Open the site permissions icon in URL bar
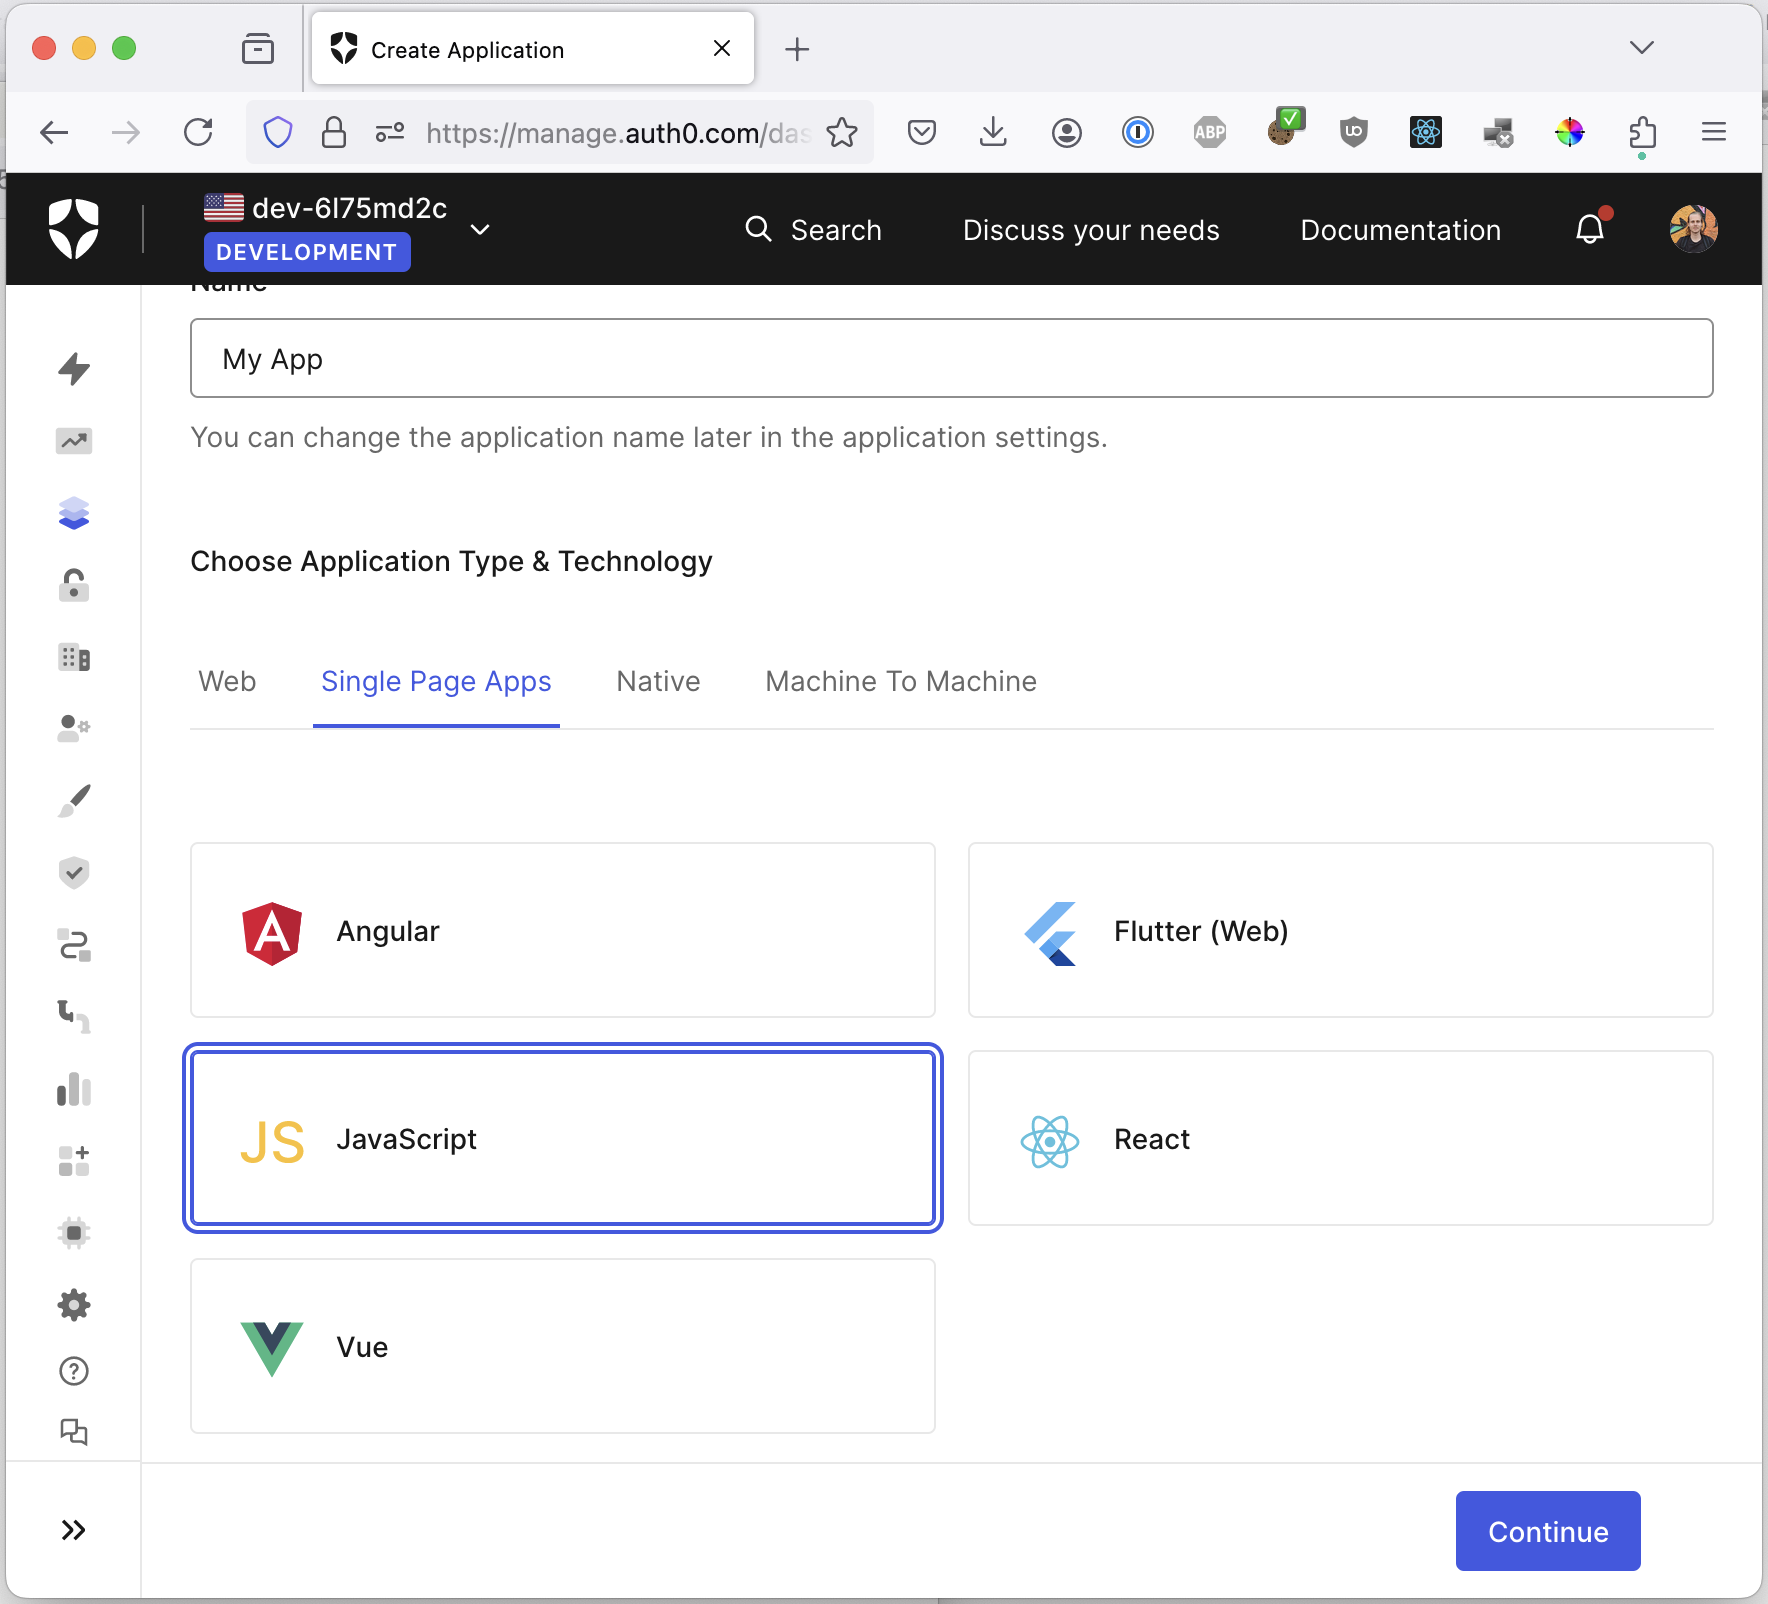Image resolution: width=1768 pixels, height=1604 pixels. click(390, 132)
